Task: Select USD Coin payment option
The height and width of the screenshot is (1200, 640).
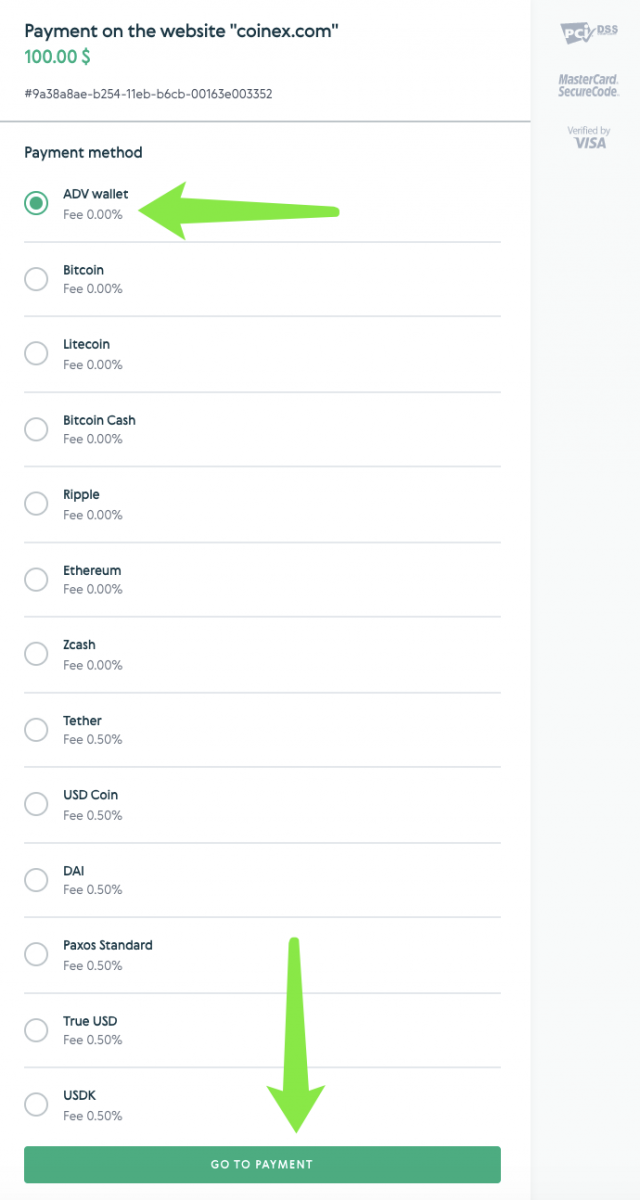Action: (x=36, y=804)
